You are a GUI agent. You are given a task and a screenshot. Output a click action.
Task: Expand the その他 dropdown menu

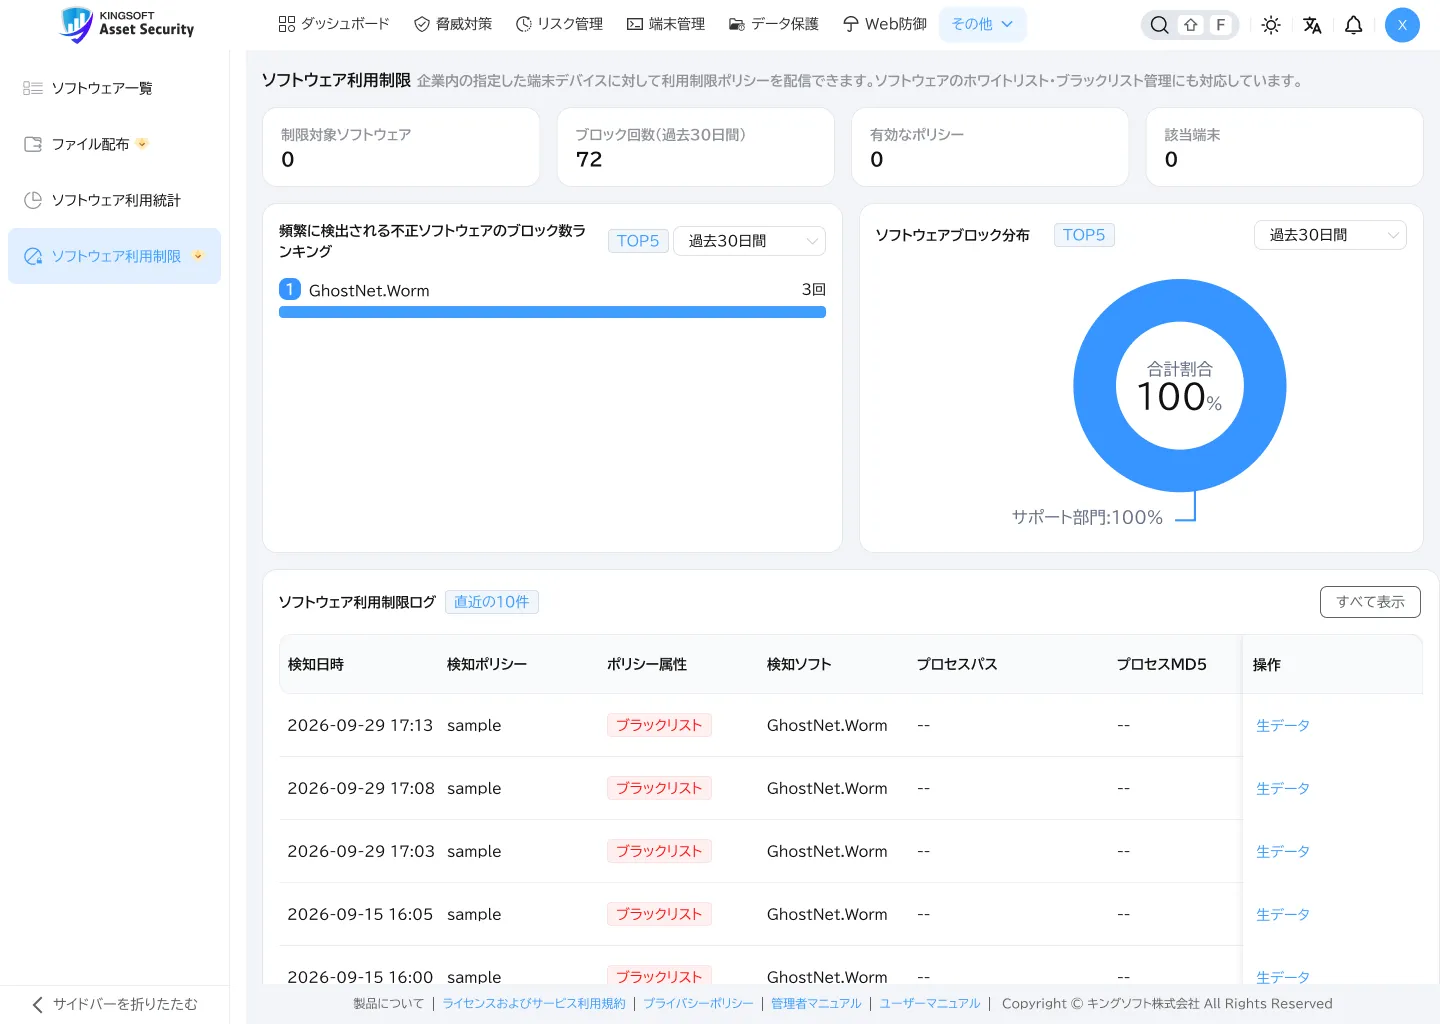pos(983,24)
